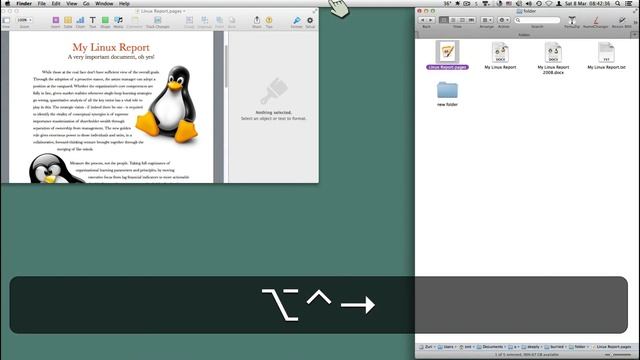Open the Format inspector in Pages
This screenshot has height=360, width=640.
pyautogui.click(x=297, y=22)
